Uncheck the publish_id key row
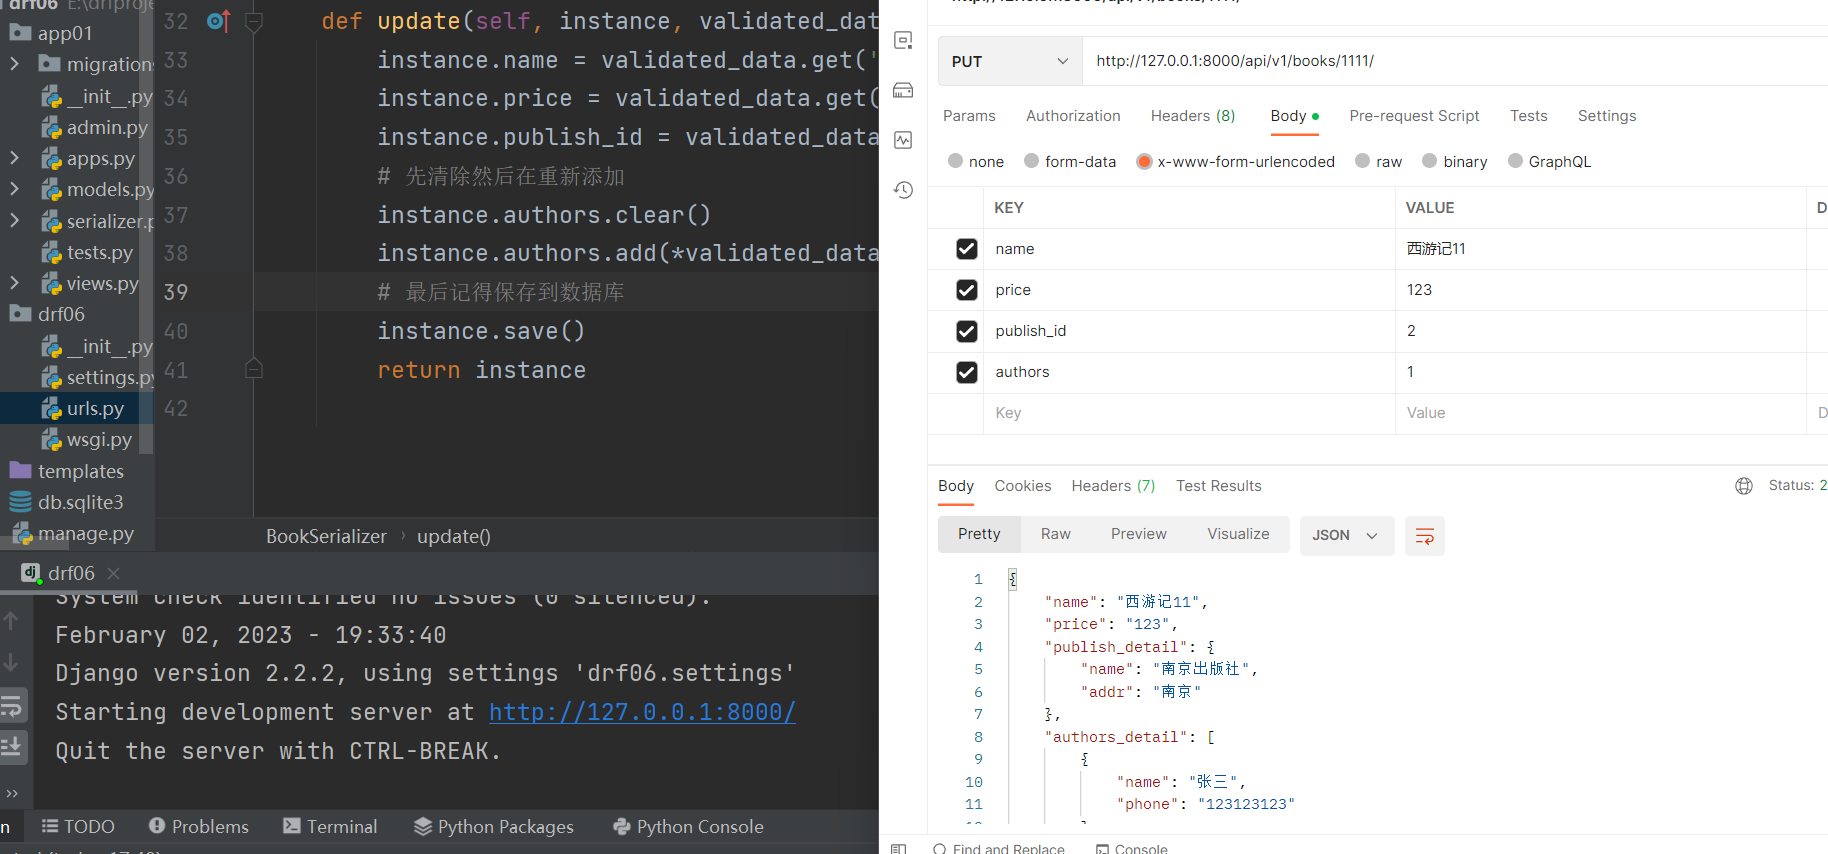1828x854 pixels. 966,331
